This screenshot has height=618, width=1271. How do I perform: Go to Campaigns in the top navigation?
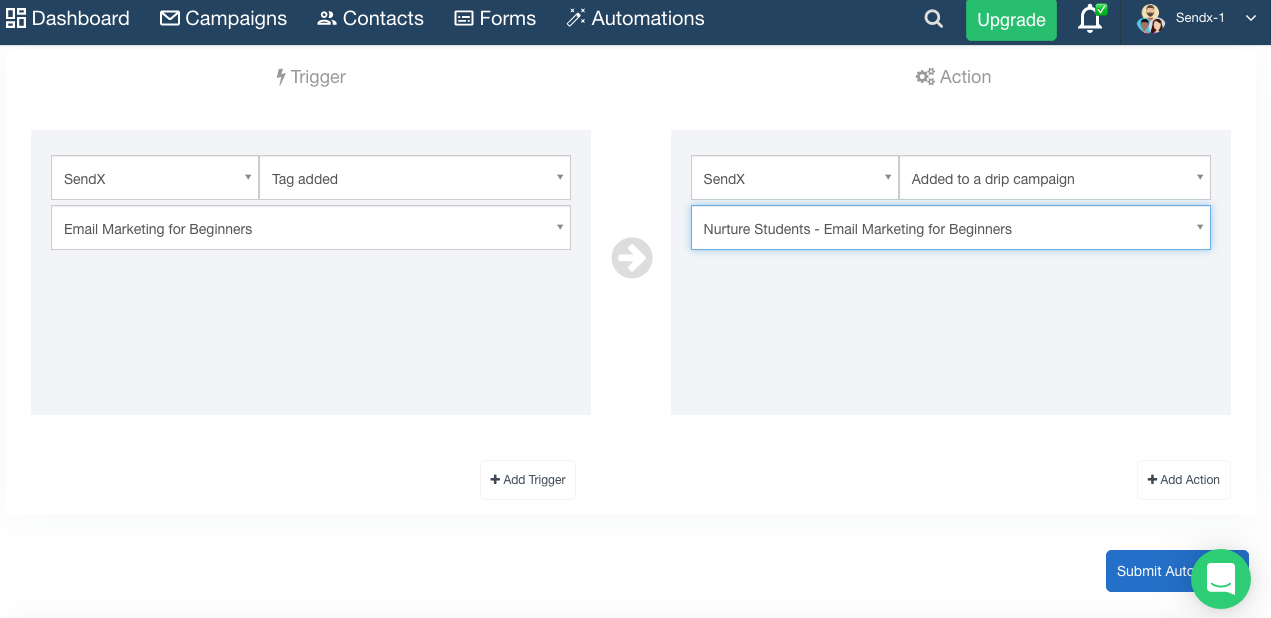click(223, 18)
